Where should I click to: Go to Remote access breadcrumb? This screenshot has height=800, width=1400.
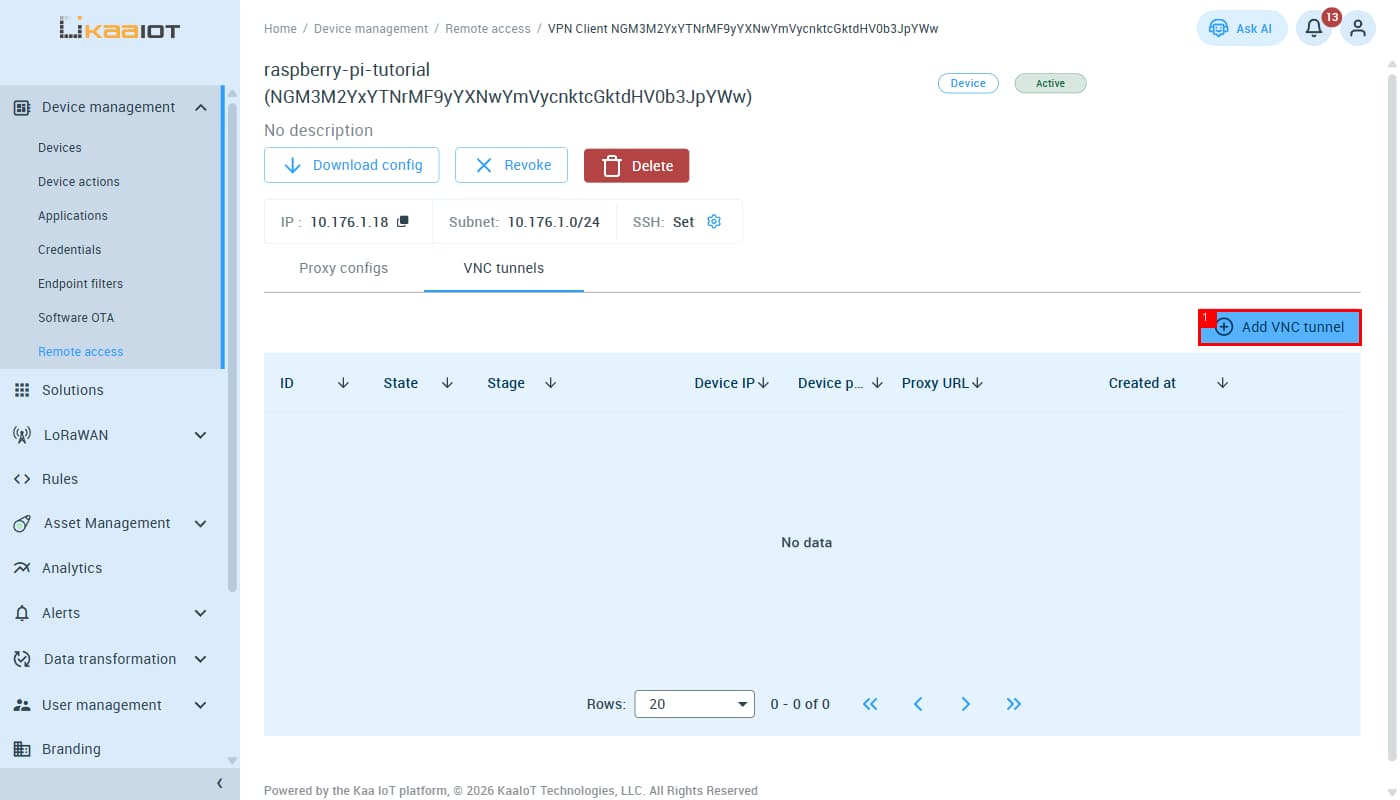488,29
